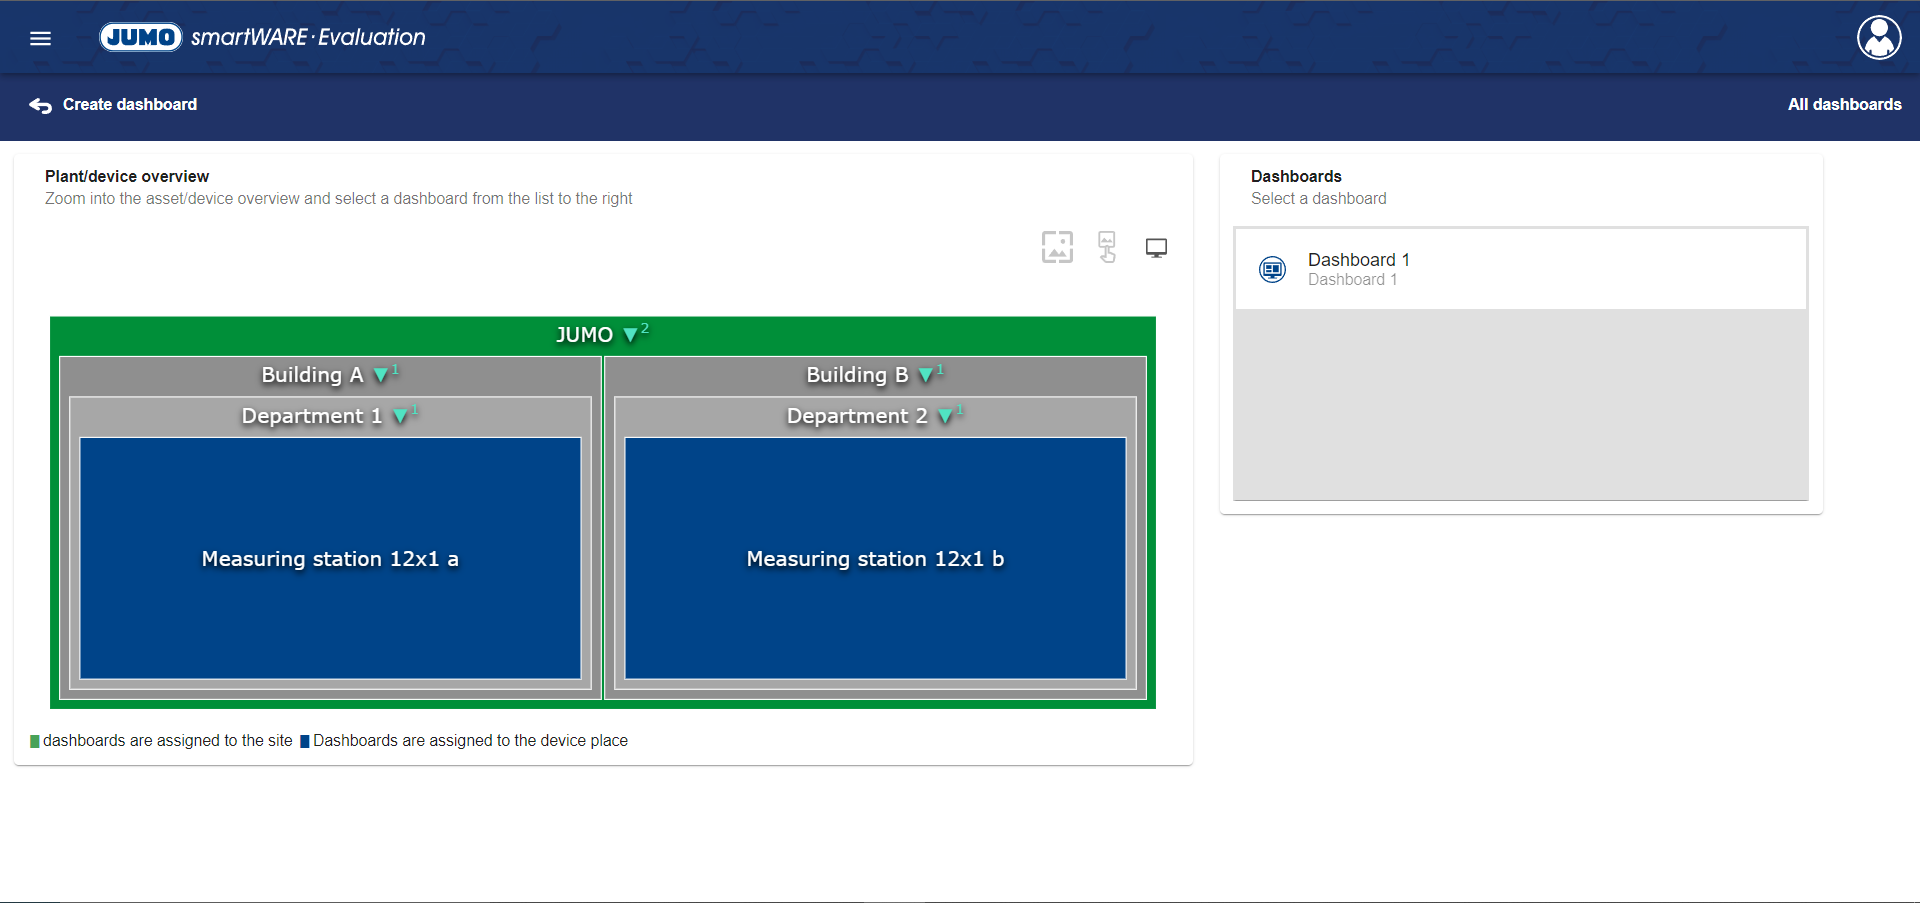Click the Create dashboard title
This screenshot has height=903, width=1920.
coord(130,105)
